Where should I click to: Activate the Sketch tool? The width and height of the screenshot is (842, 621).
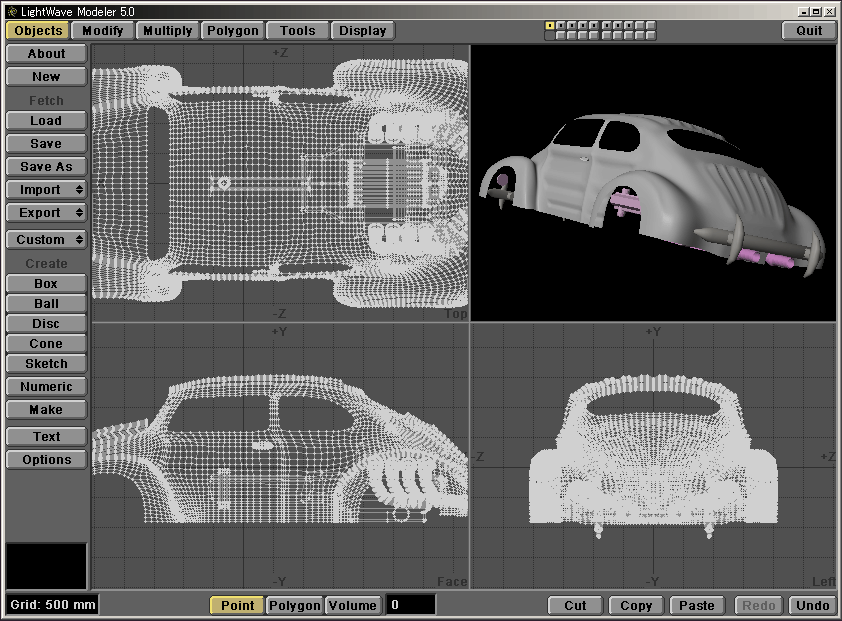click(46, 364)
